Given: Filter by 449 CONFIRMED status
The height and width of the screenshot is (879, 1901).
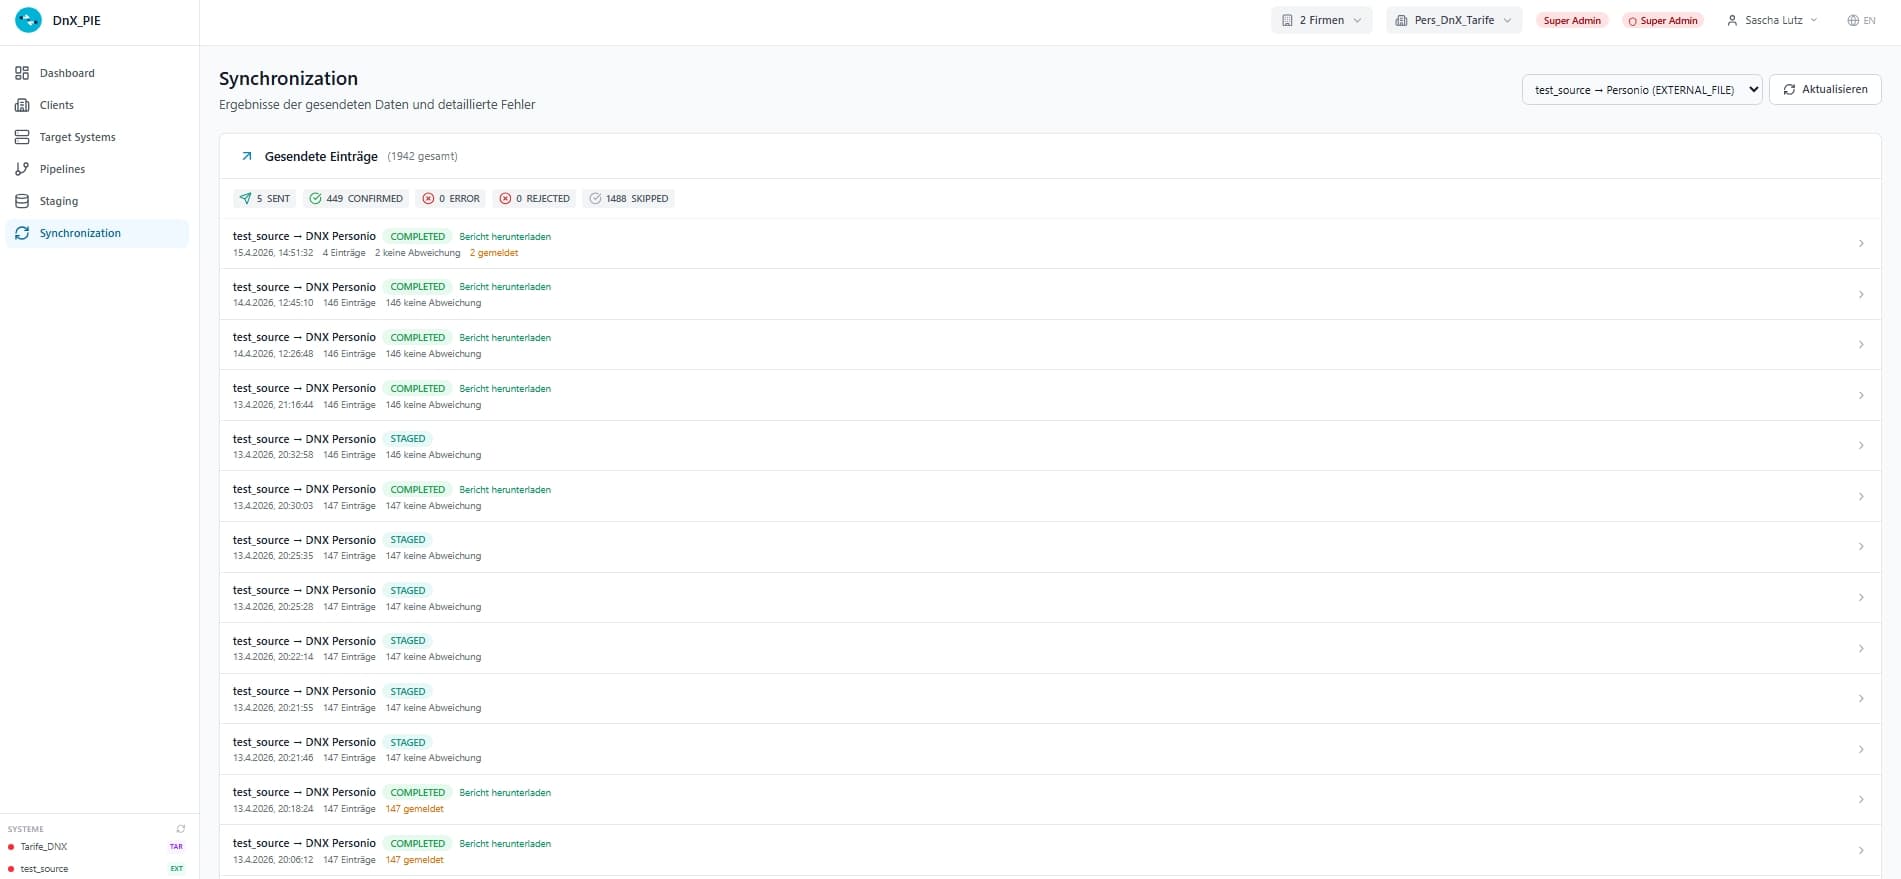Looking at the screenshot, I should (x=356, y=198).
